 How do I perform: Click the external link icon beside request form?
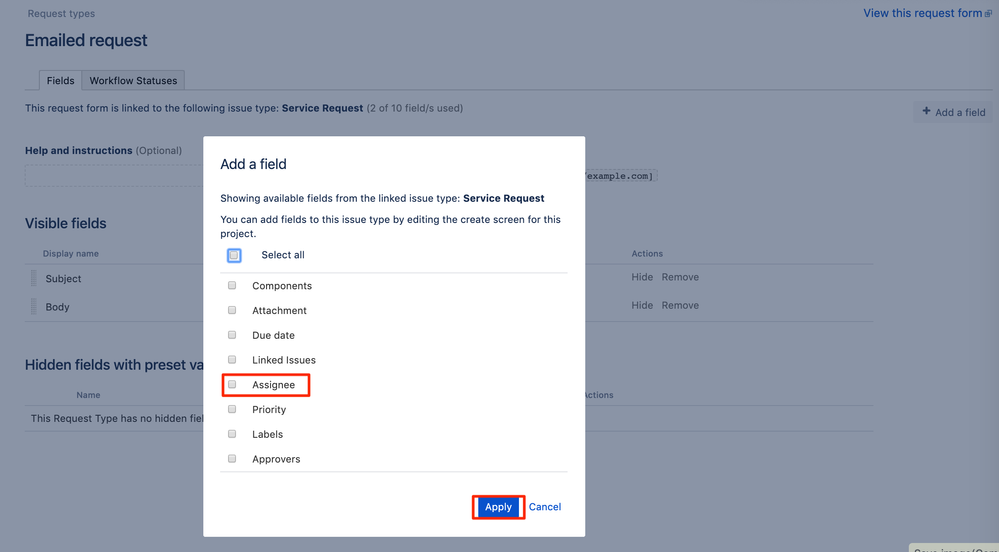tap(988, 13)
